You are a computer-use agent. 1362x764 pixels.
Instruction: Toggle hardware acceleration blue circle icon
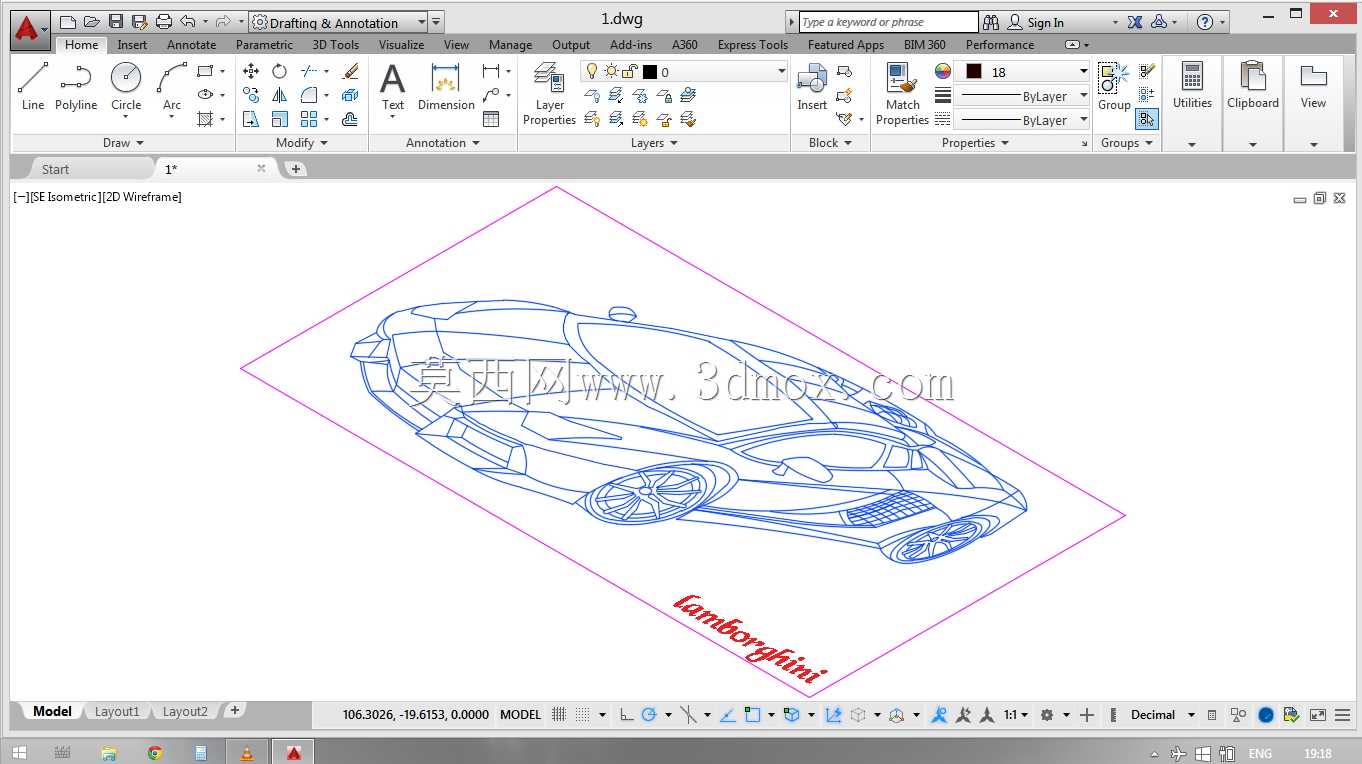pyautogui.click(x=1266, y=714)
